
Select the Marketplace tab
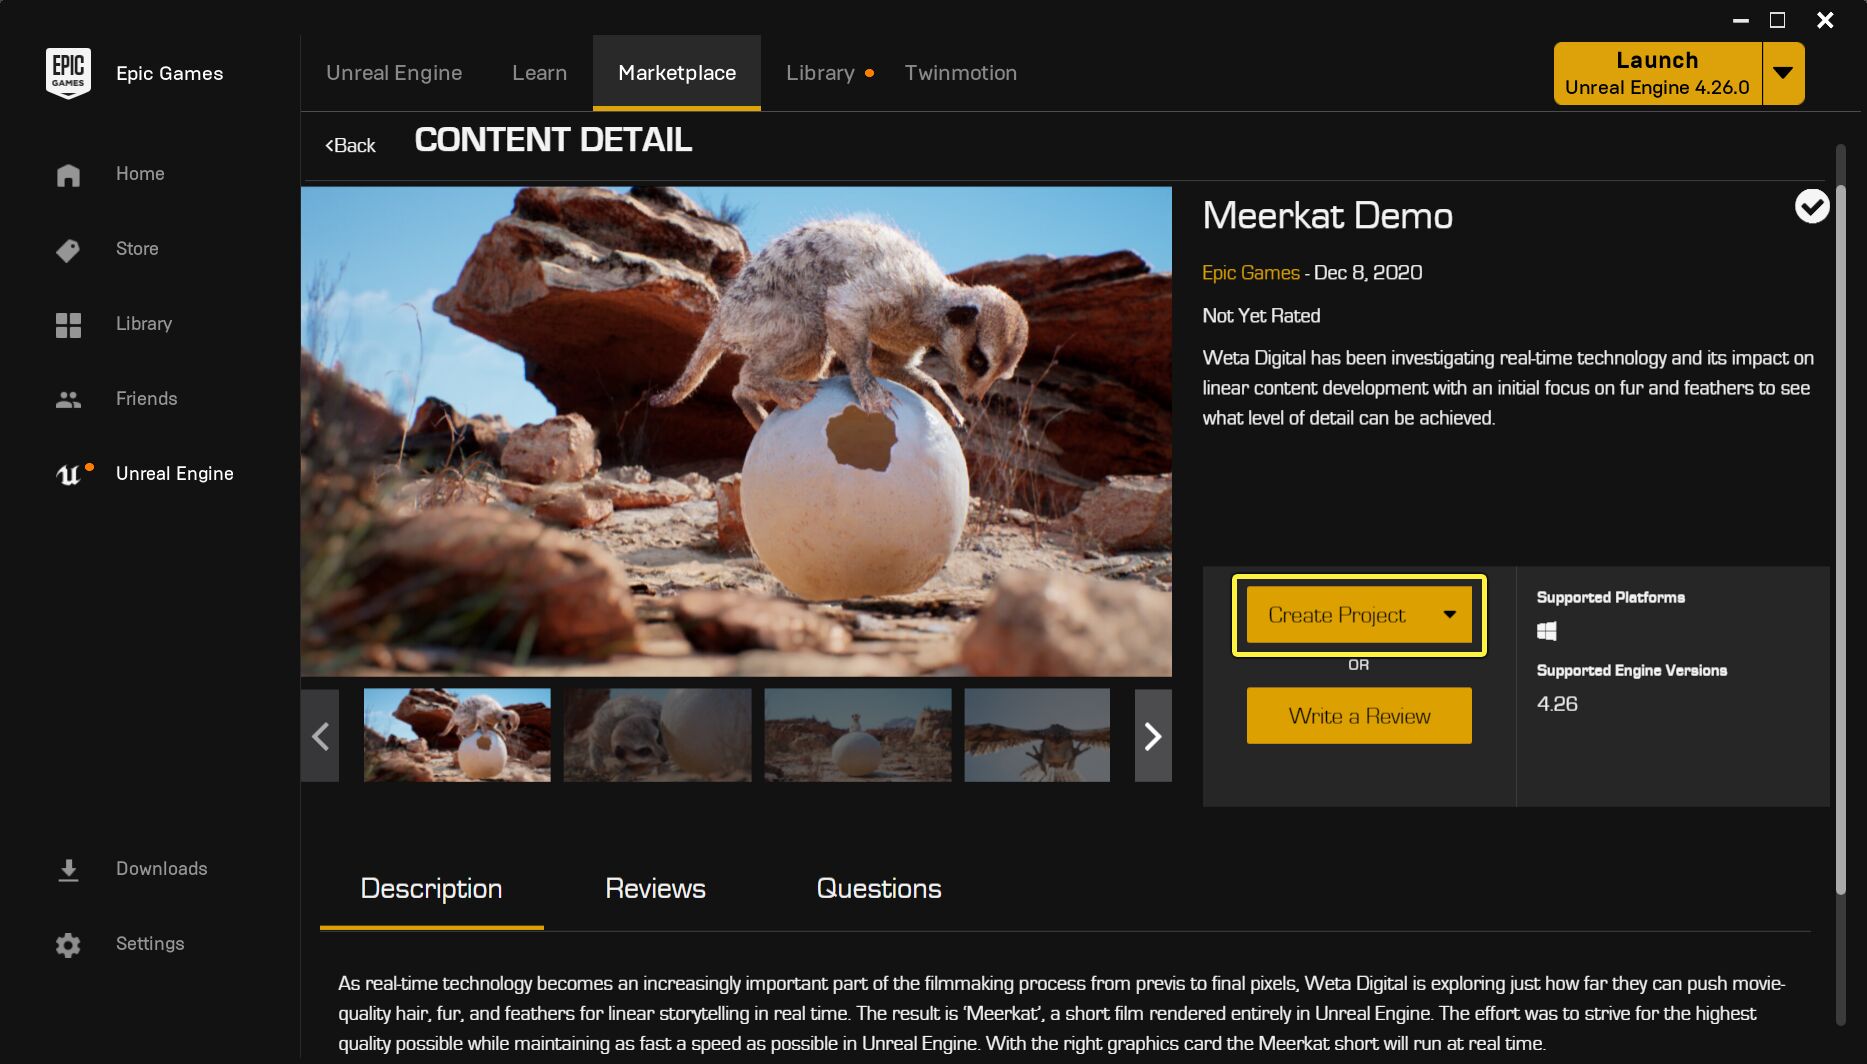coord(677,72)
